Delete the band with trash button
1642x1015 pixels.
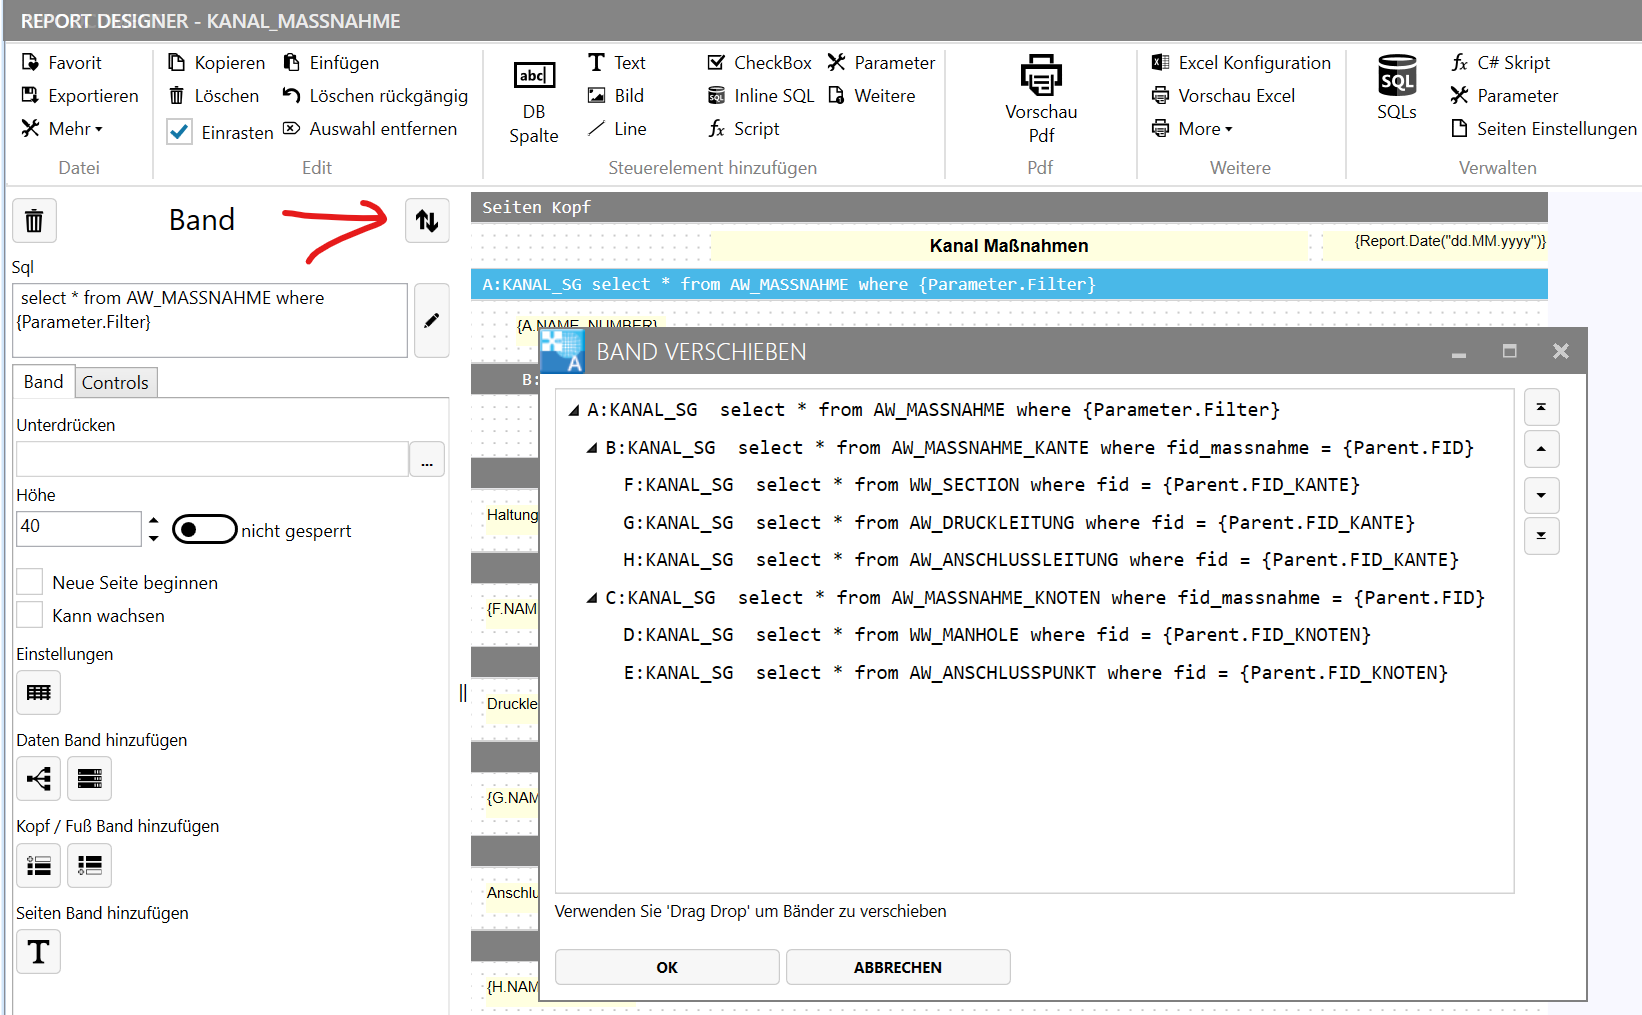pos(34,220)
